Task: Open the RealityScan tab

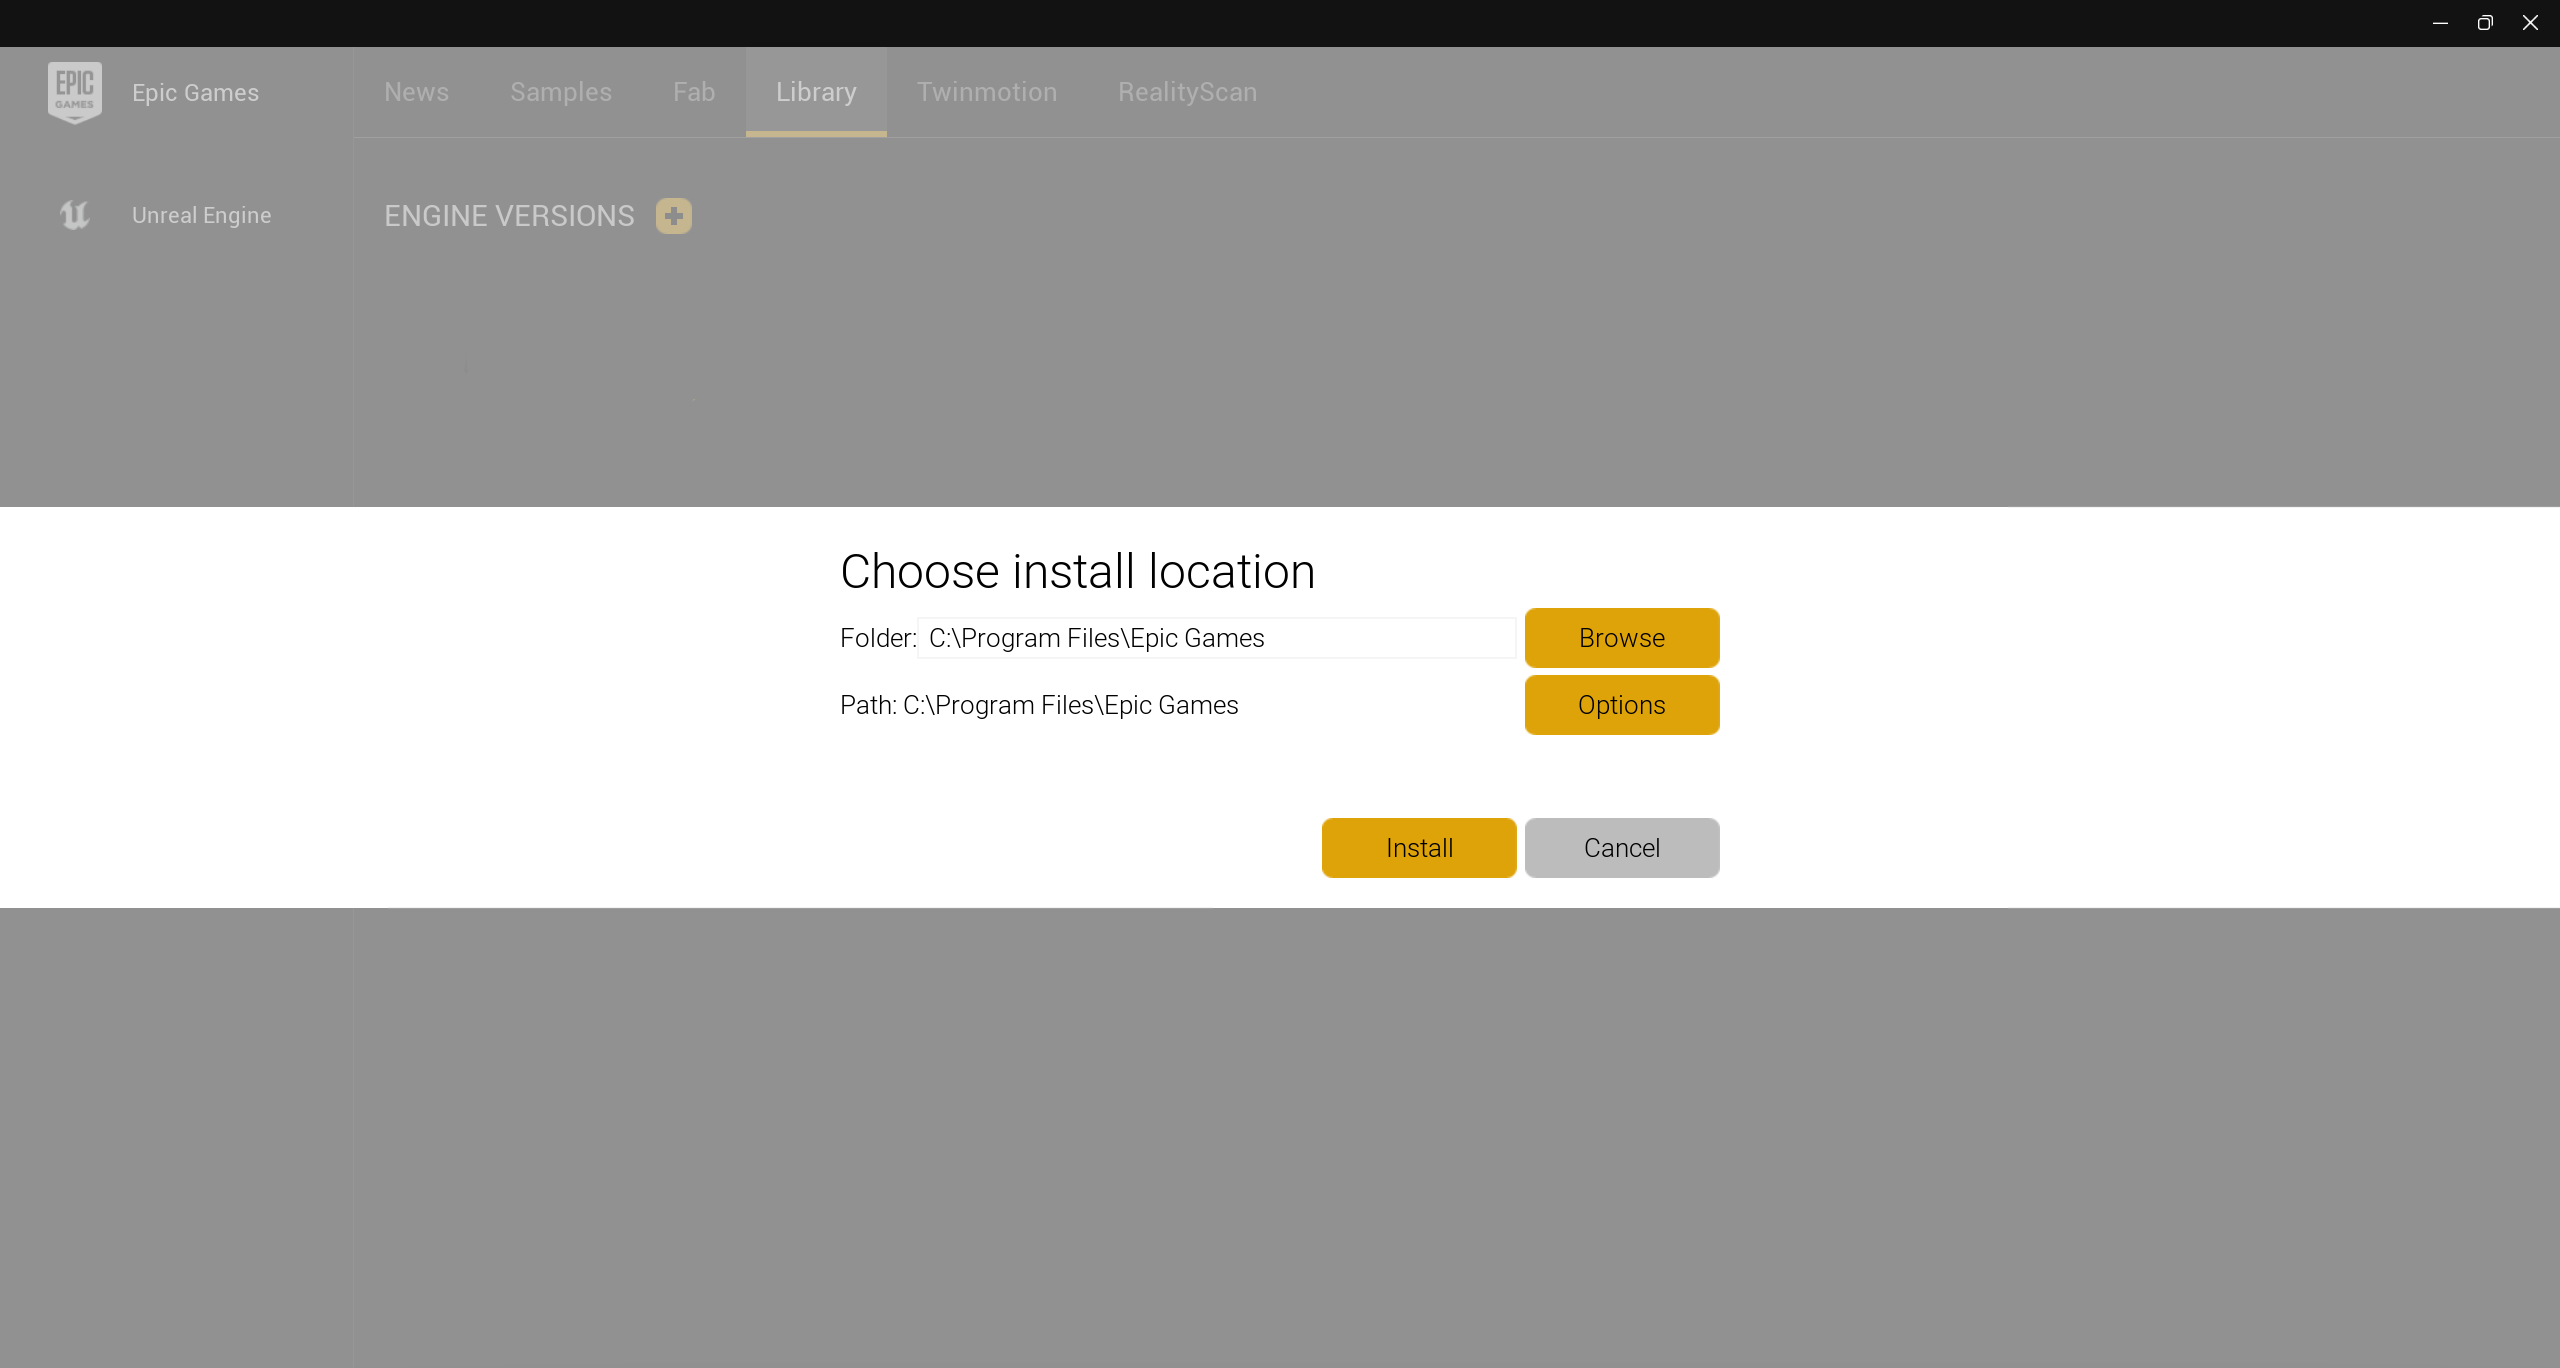Action: (x=1187, y=92)
